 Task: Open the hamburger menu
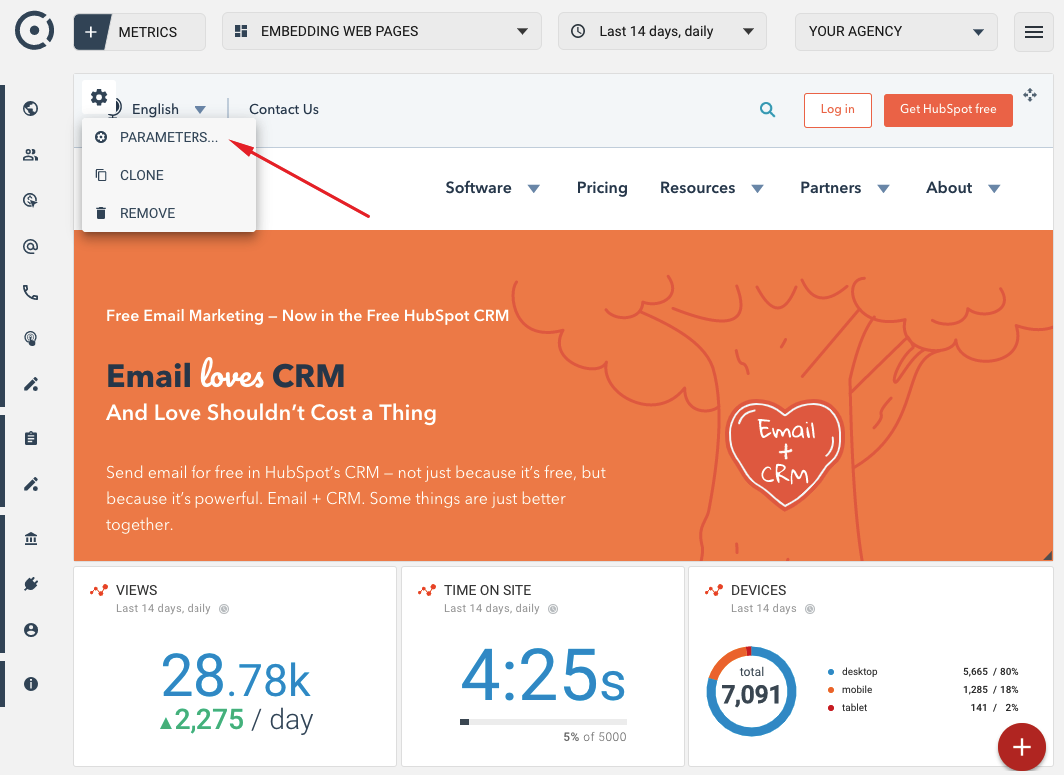point(1033,32)
